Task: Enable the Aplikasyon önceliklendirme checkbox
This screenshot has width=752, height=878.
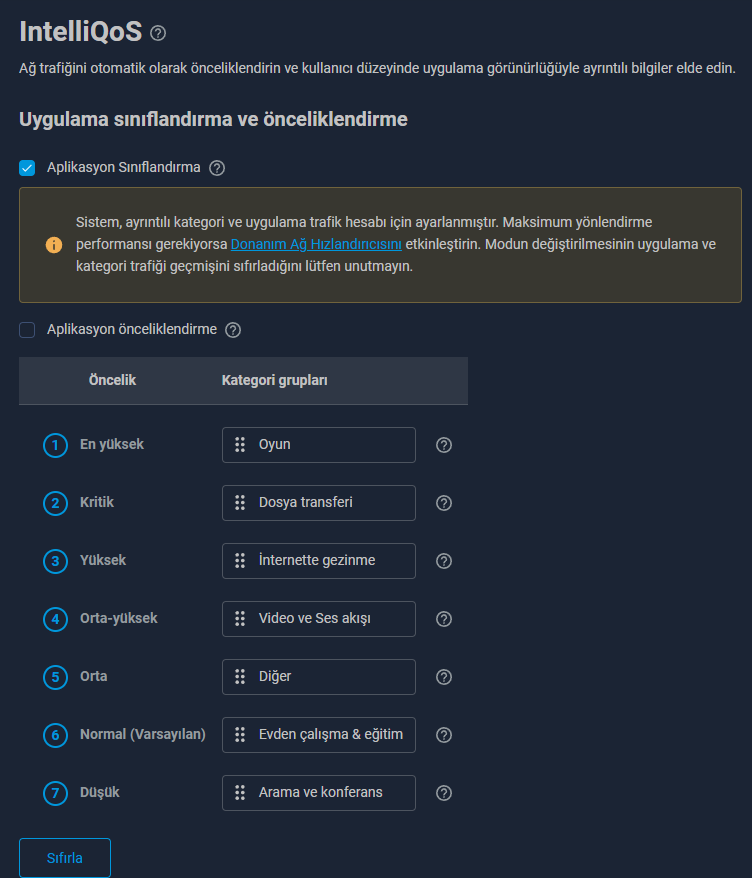Action: pos(27,330)
